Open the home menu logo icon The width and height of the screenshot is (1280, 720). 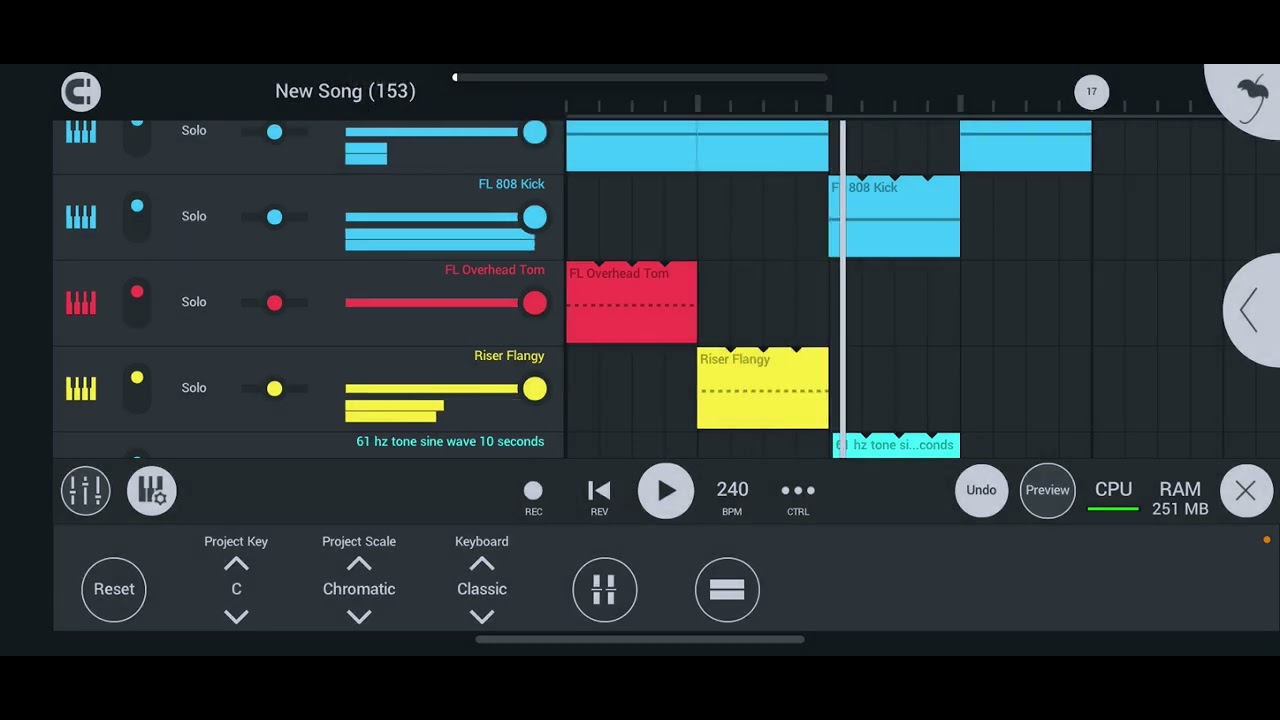click(x=81, y=92)
